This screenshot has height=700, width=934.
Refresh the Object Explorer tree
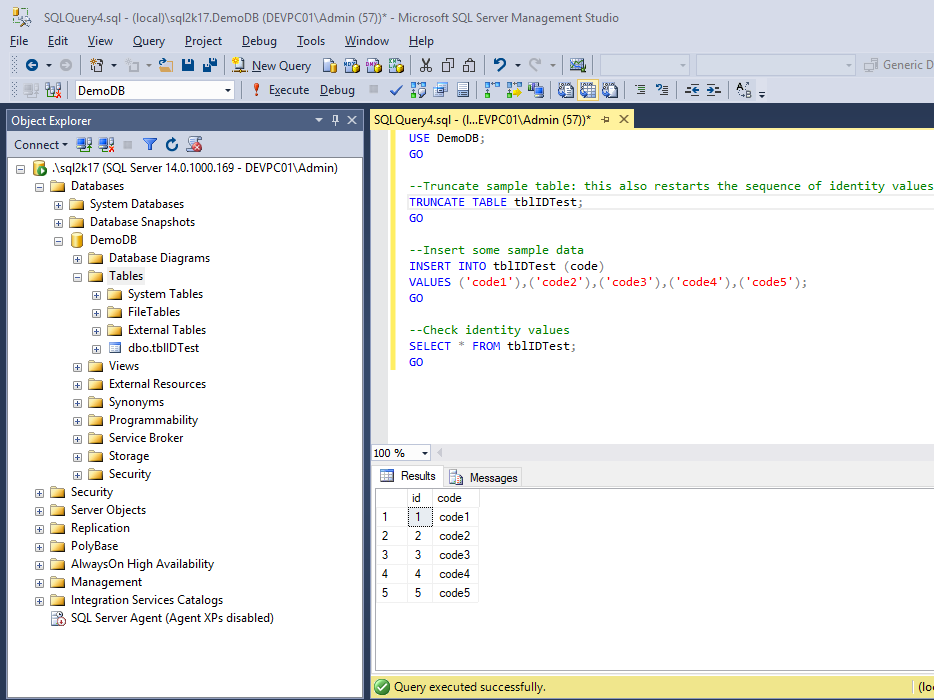tap(172, 145)
